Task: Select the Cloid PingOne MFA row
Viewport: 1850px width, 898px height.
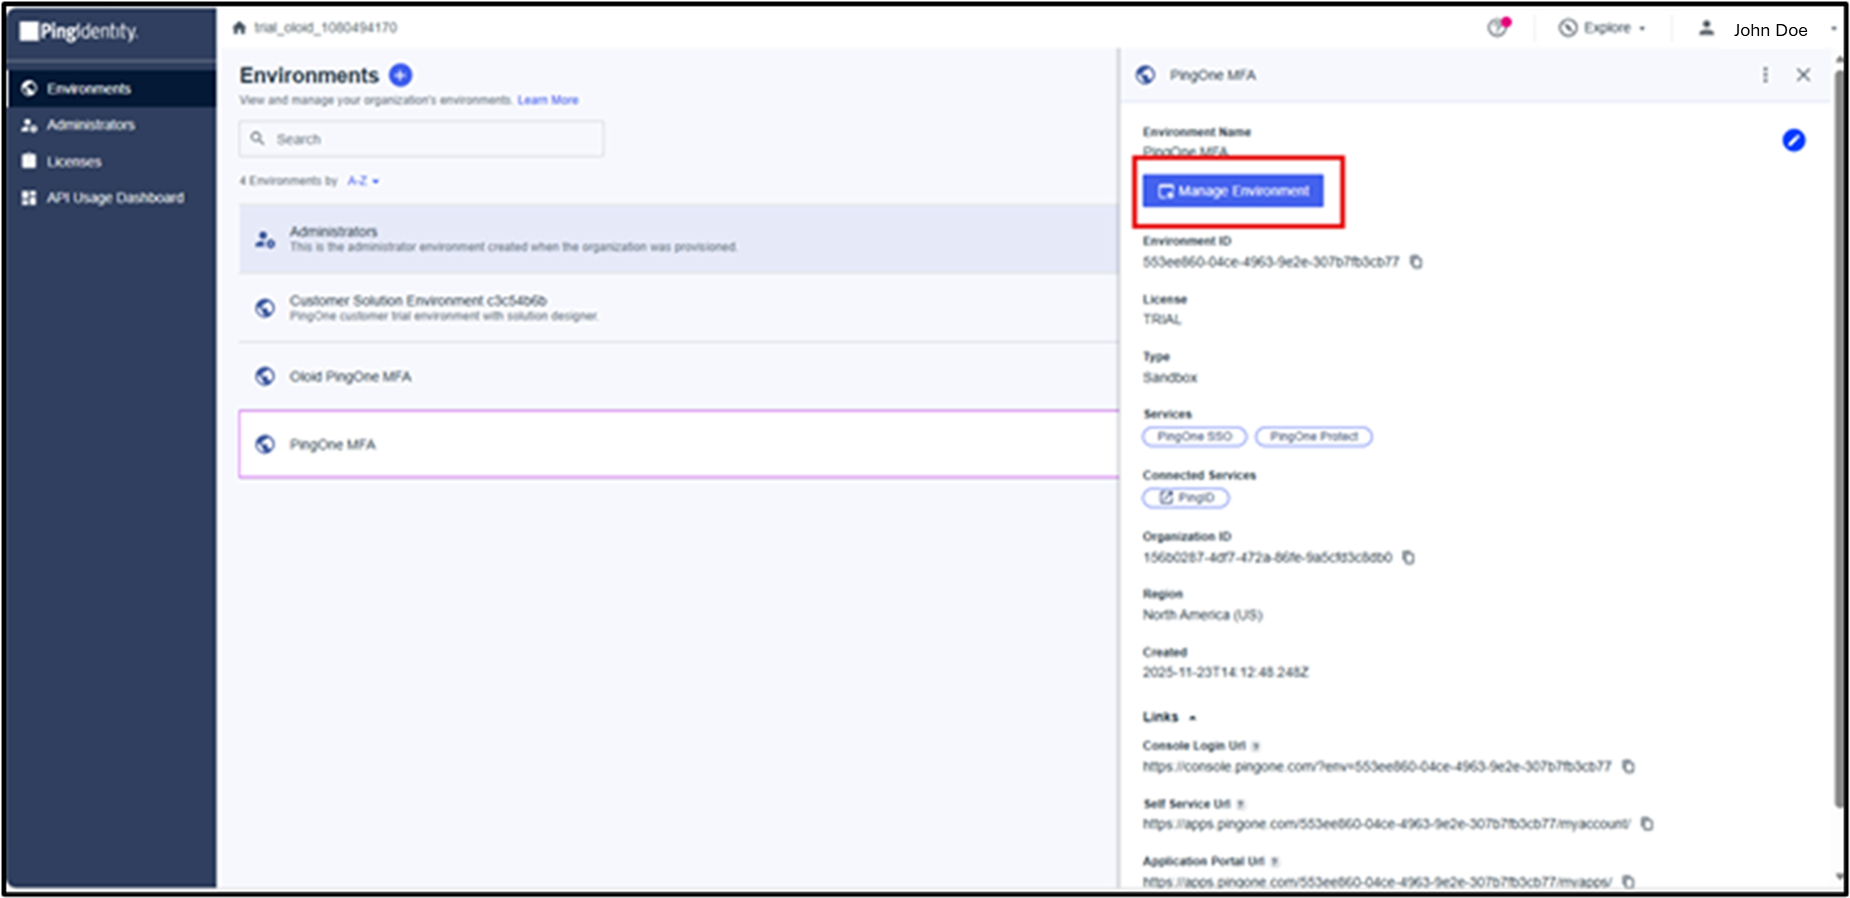Action: tap(678, 376)
